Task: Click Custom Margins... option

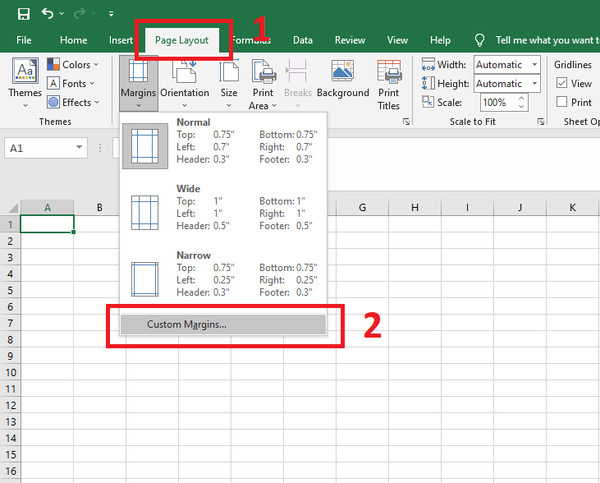Action: click(x=223, y=324)
